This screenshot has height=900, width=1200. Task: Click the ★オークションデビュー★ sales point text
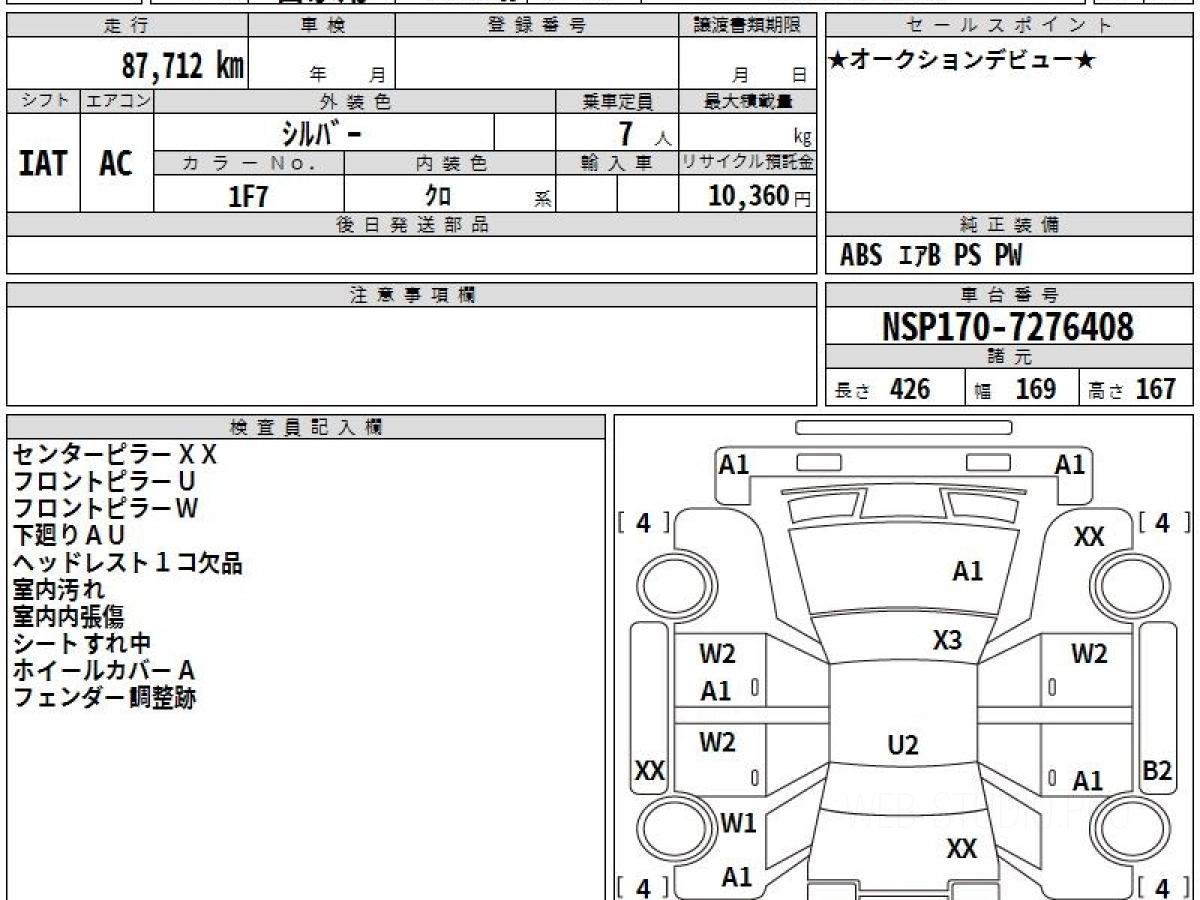pyautogui.click(x=962, y=61)
